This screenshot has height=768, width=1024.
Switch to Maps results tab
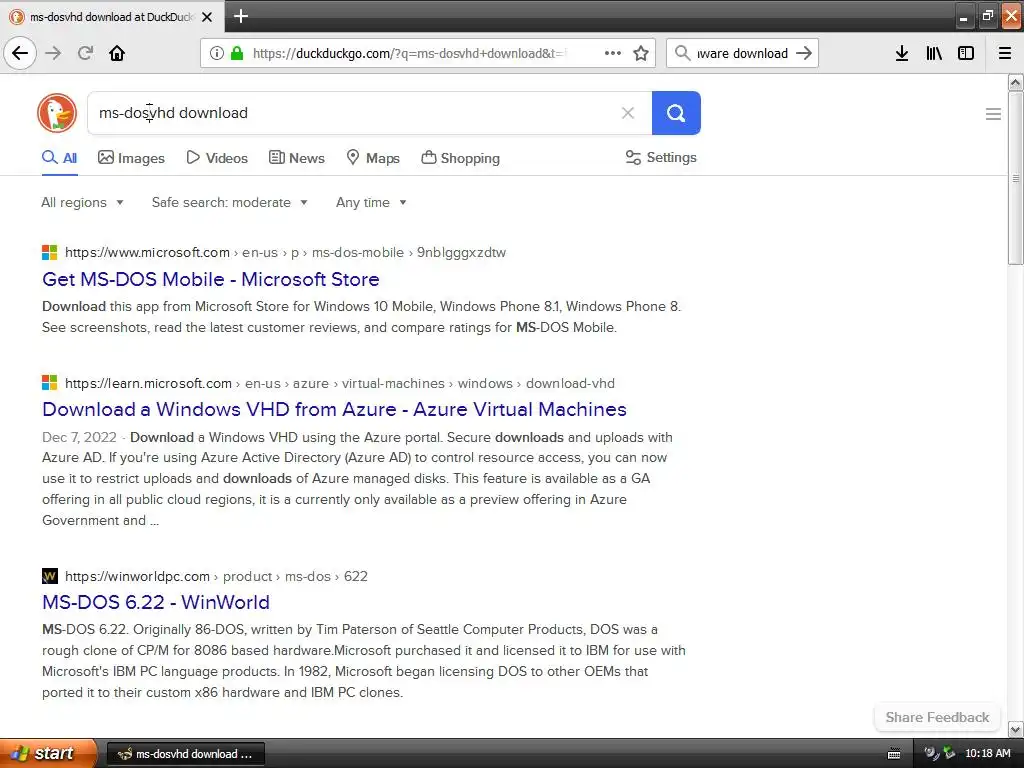click(x=372, y=158)
